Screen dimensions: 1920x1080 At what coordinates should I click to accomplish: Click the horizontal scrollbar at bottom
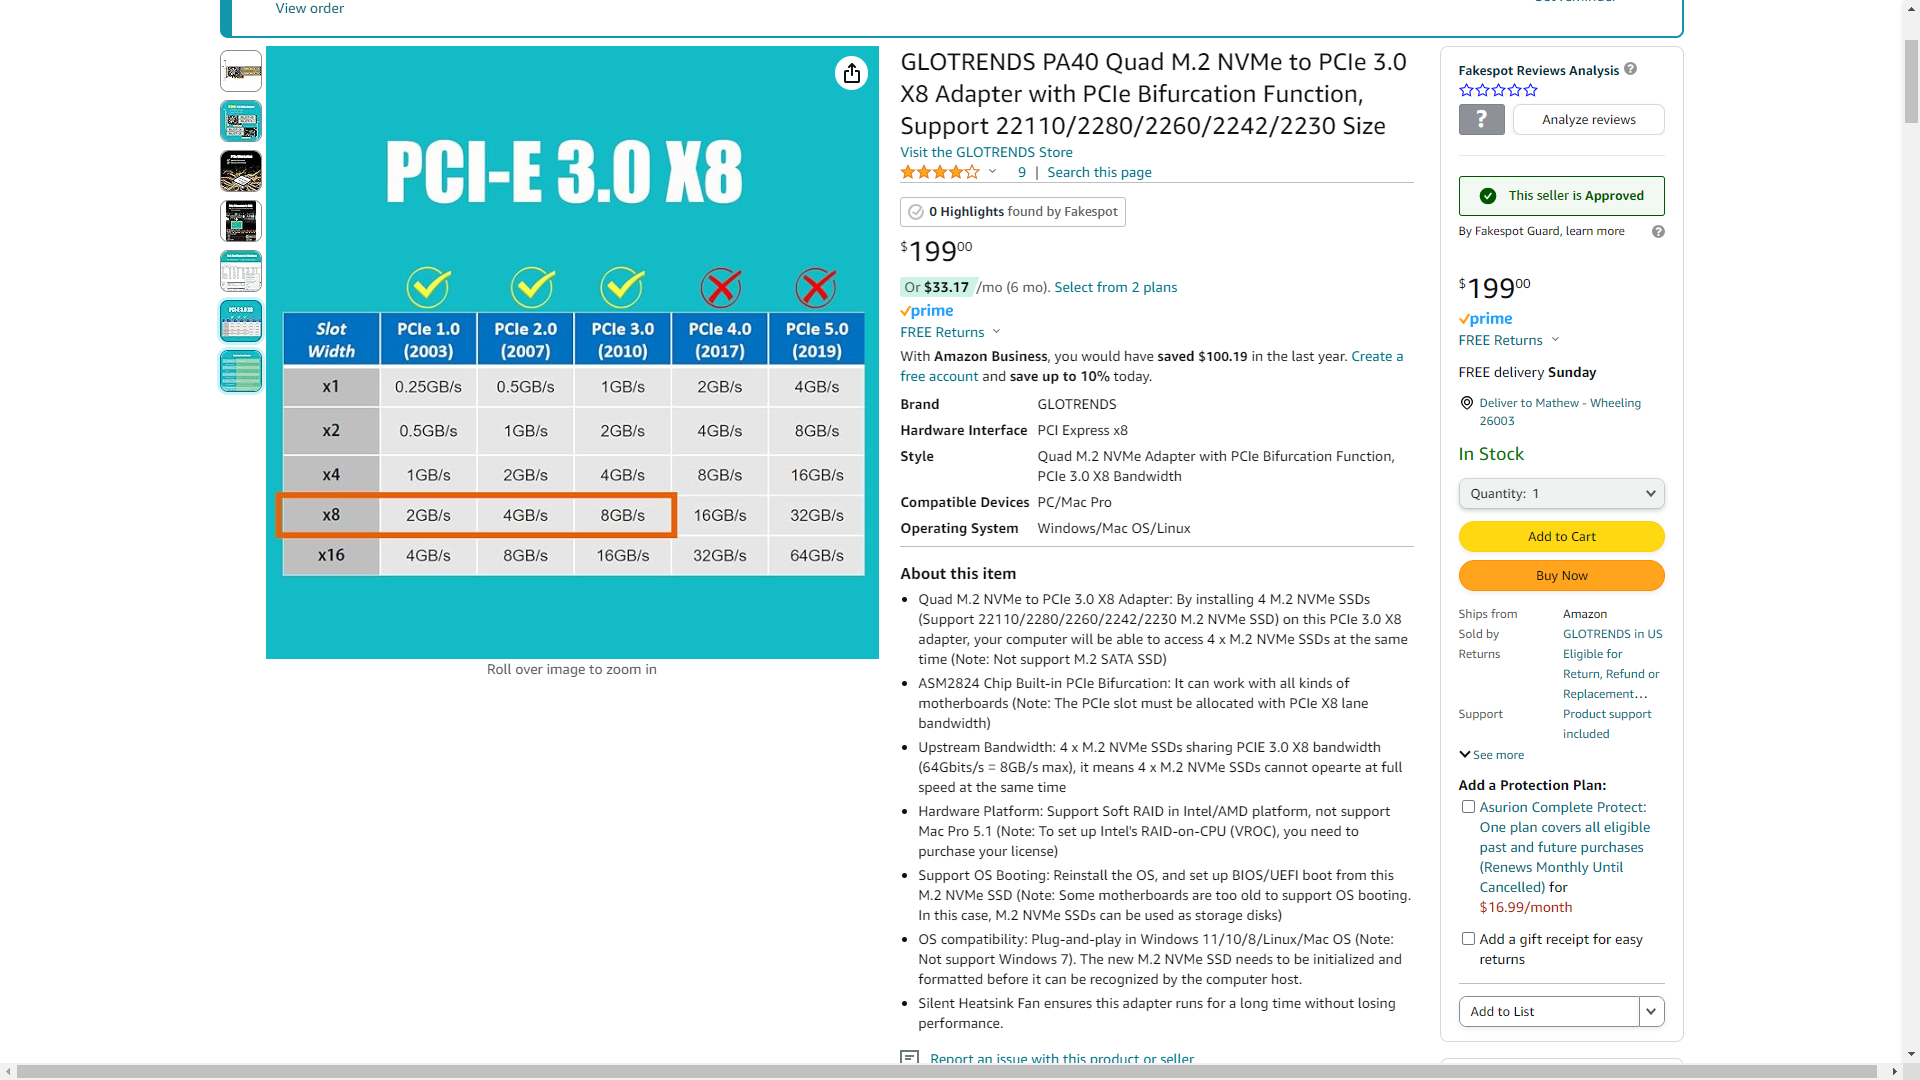pos(947,1071)
